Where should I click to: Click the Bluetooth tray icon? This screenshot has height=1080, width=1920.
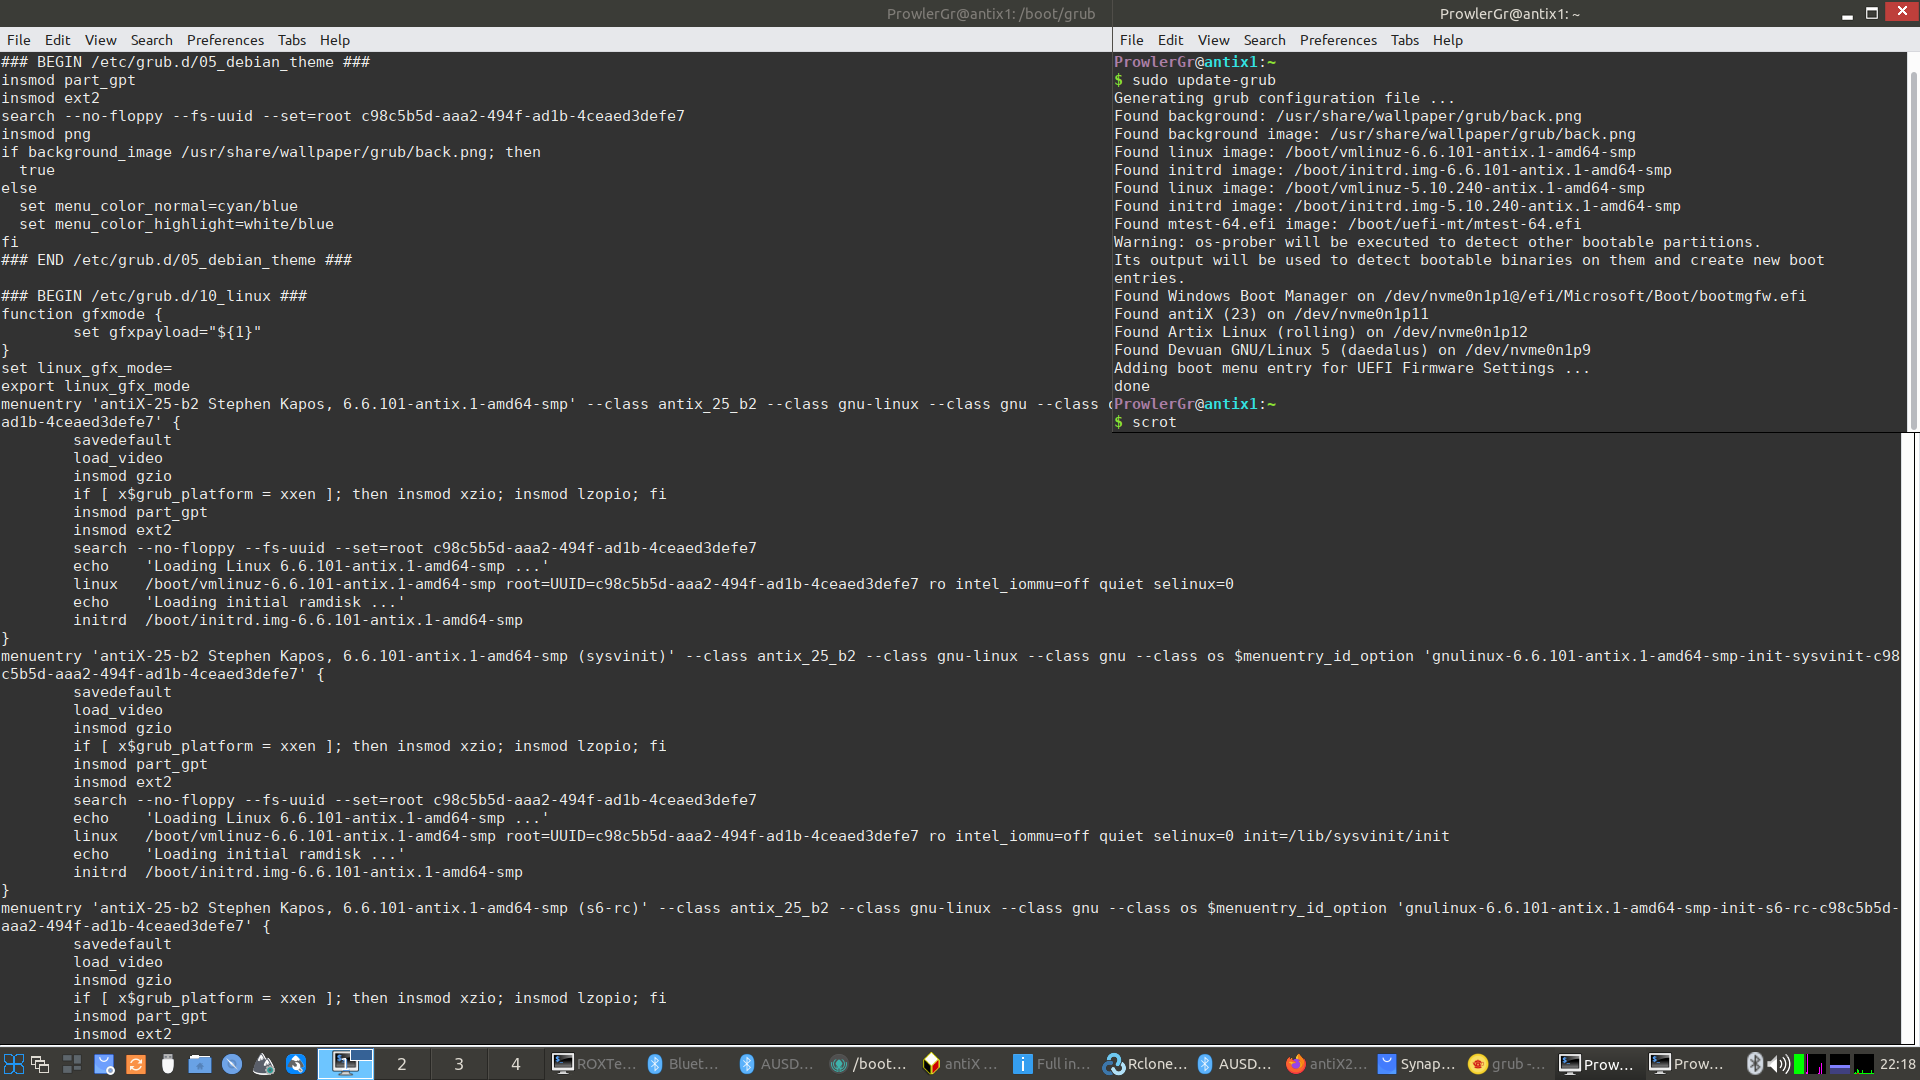[x=1754, y=1064]
